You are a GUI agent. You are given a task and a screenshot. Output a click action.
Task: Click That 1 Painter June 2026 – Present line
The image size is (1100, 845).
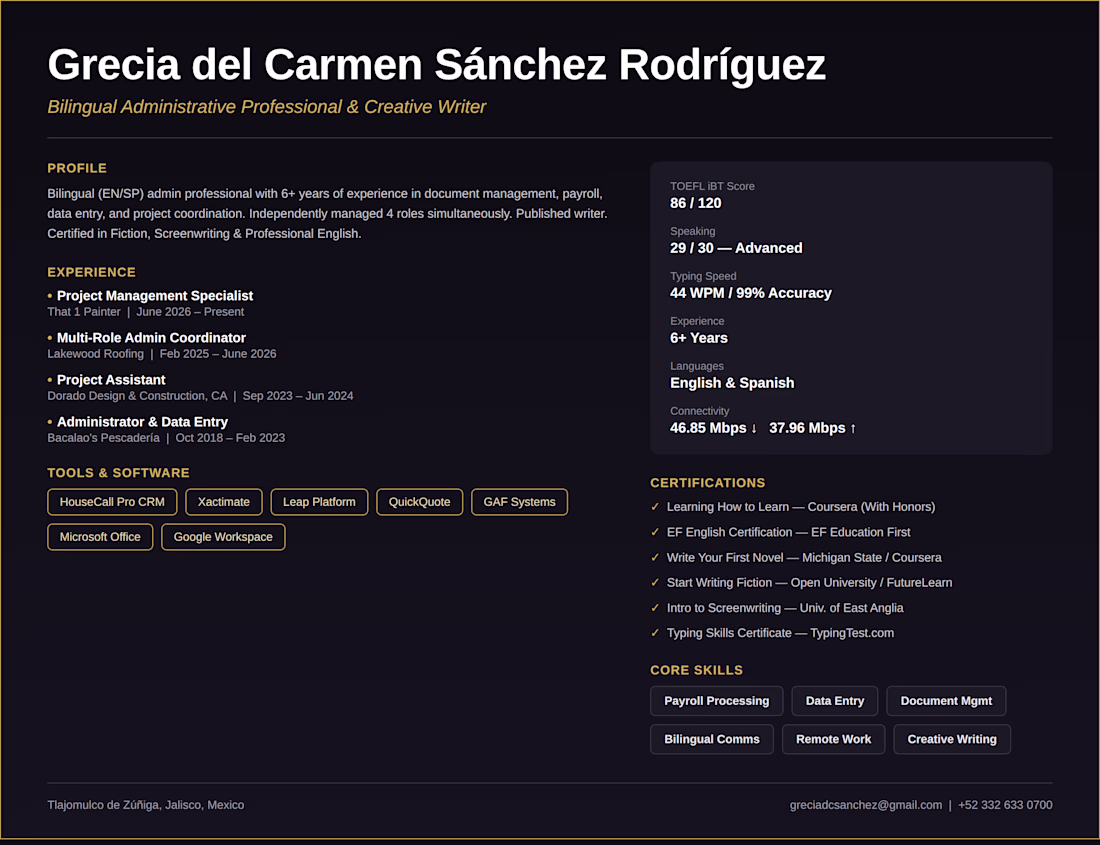tap(146, 312)
